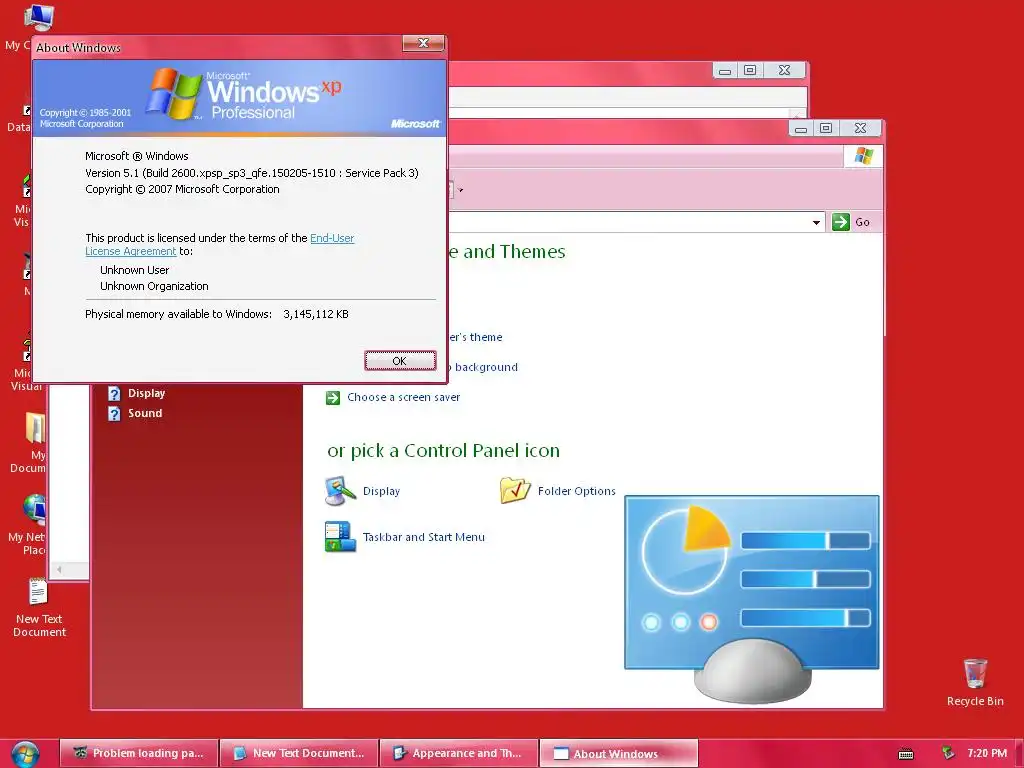Image resolution: width=1024 pixels, height=768 pixels.
Task: Open Taskbar and Start Menu icon
Action: point(340,537)
